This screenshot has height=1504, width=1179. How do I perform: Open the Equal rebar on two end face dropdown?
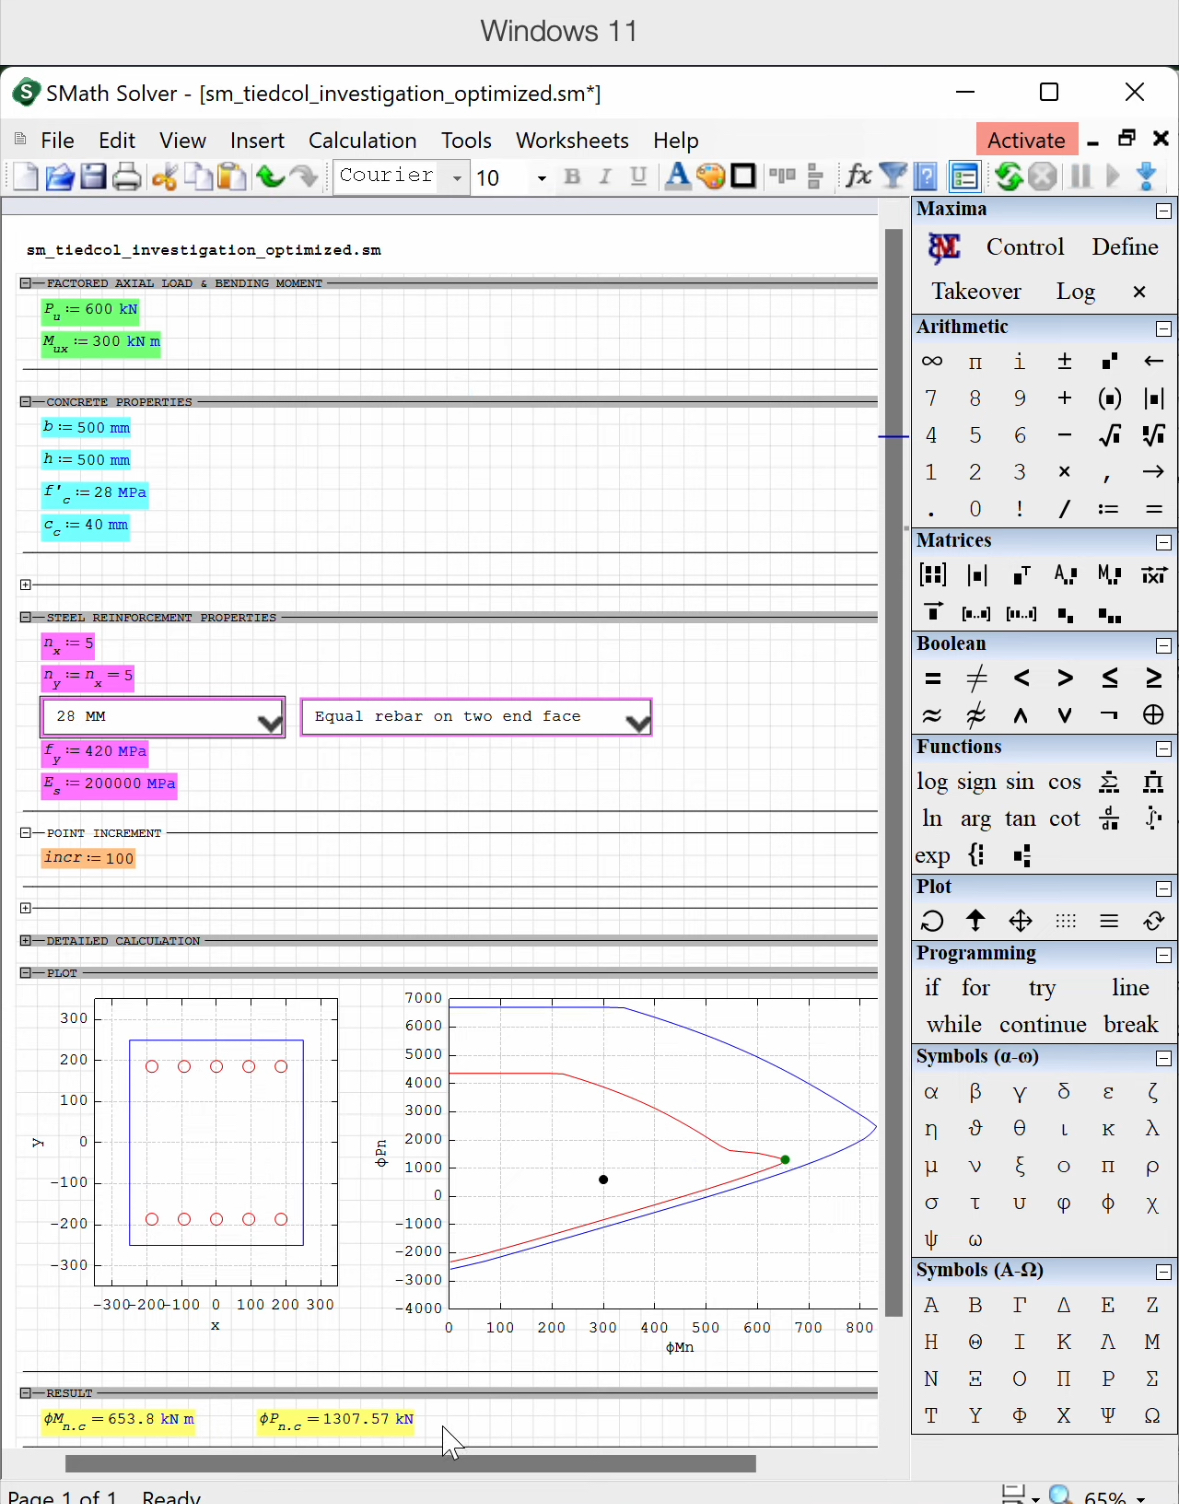click(637, 720)
